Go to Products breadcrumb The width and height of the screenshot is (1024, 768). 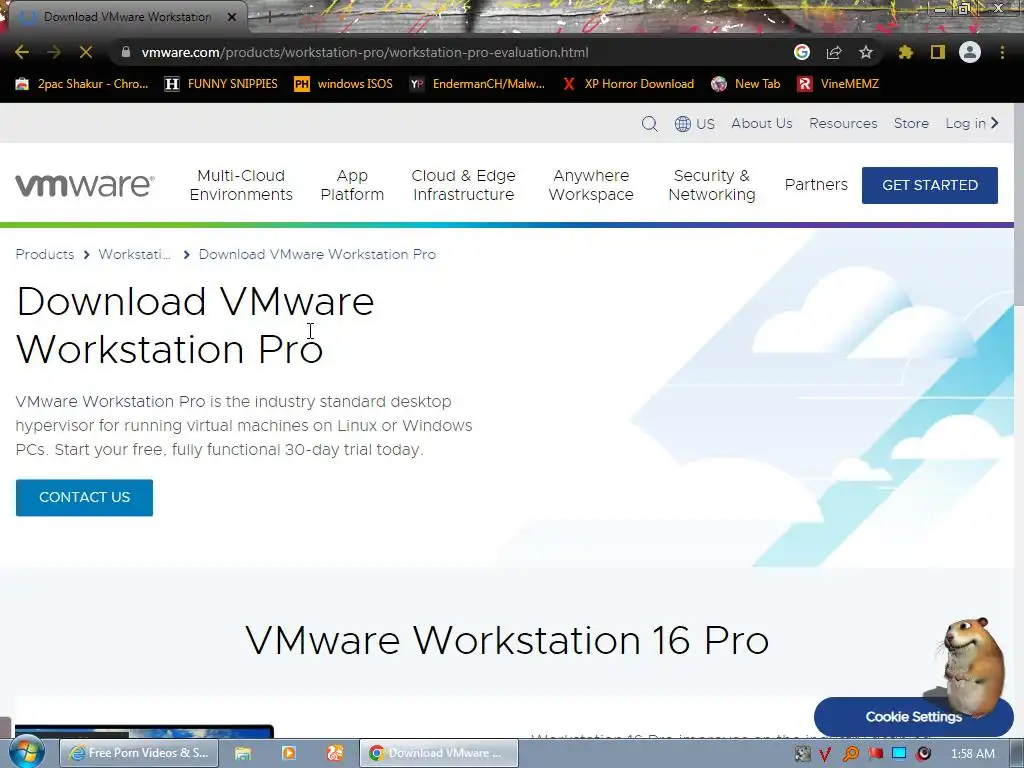(44, 255)
